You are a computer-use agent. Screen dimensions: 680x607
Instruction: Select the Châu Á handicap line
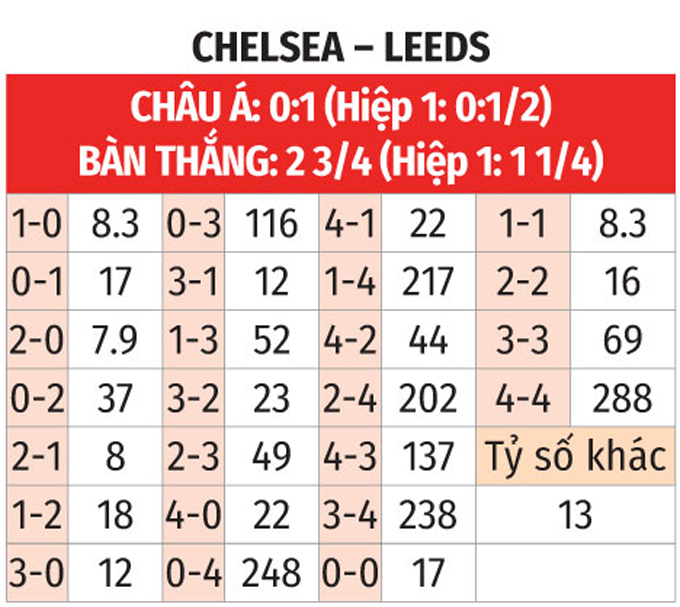[x=340, y=107]
